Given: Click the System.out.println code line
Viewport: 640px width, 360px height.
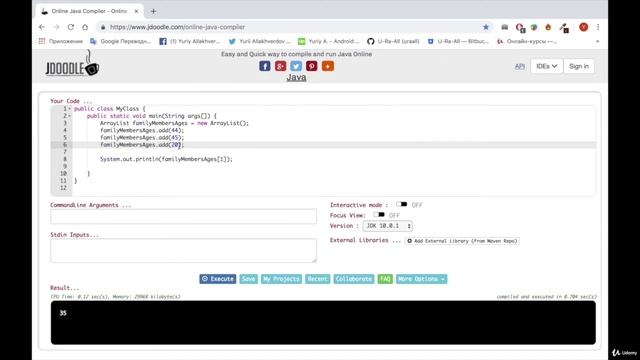Looking at the screenshot, I should 166,159.
